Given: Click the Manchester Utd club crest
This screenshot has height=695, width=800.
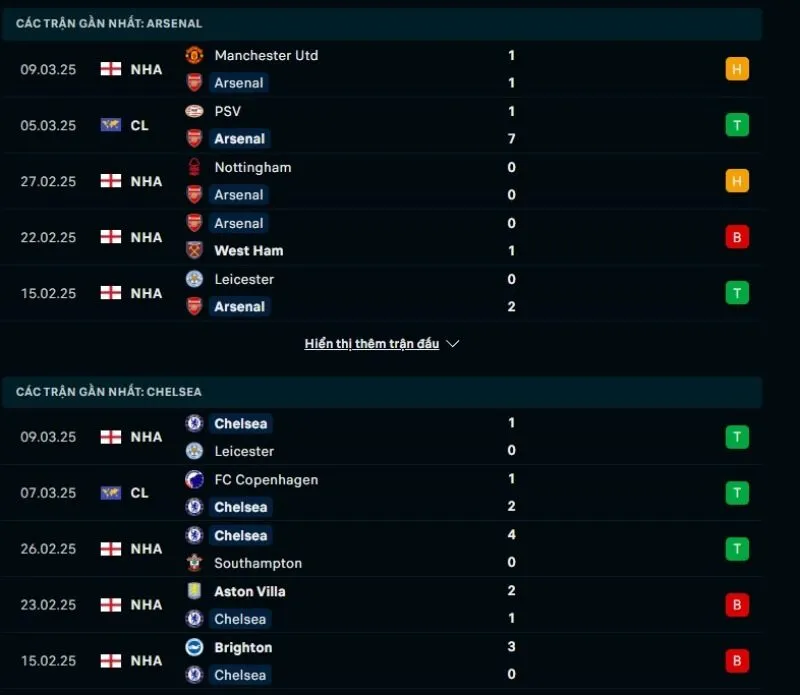Looking at the screenshot, I should click(x=192, y=56).
